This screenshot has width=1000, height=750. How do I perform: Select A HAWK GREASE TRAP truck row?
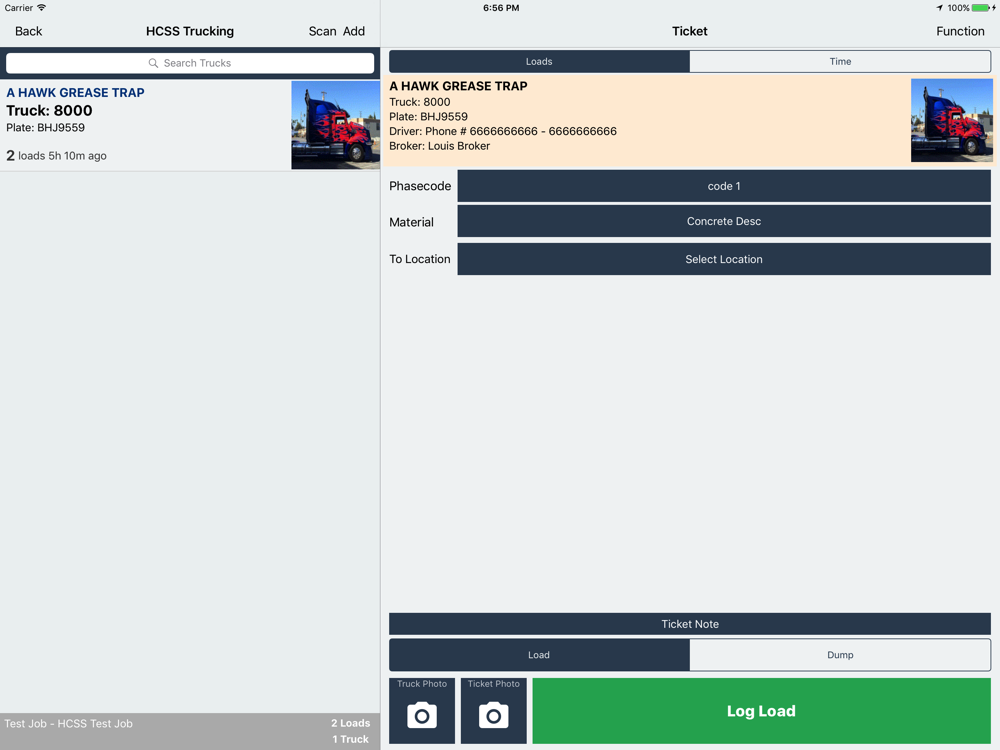point(190,125)
